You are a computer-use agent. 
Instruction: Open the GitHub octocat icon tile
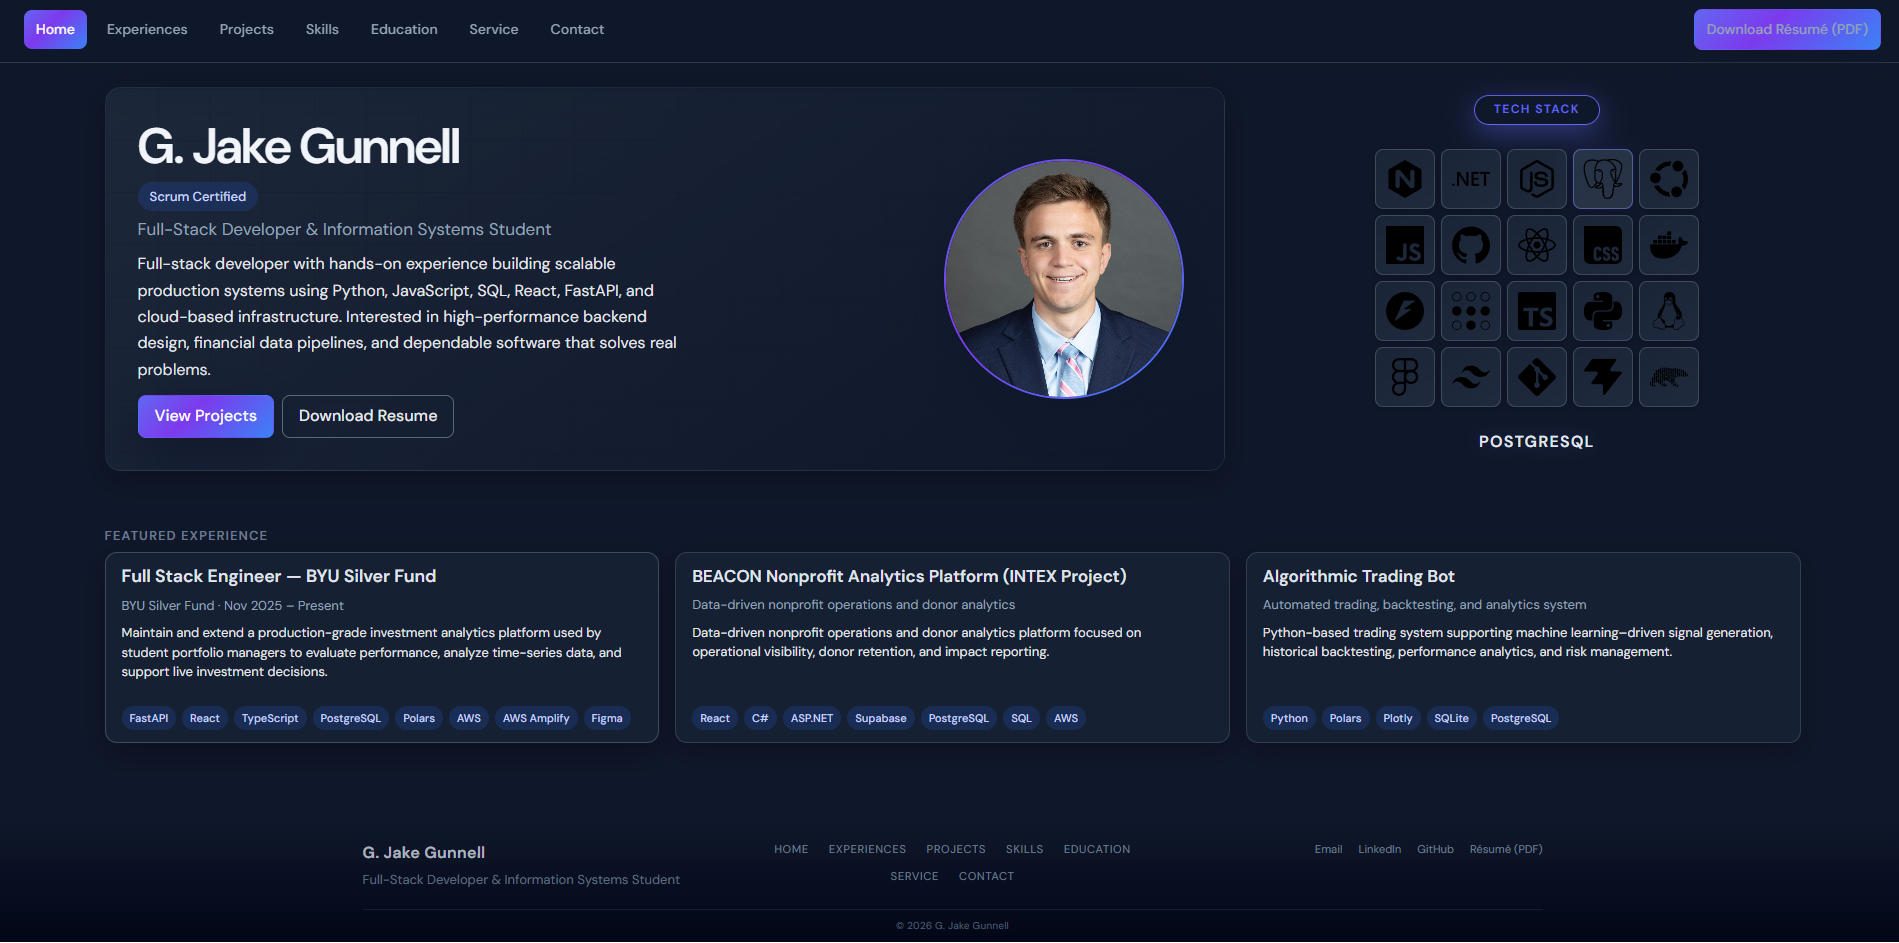coord(1470,245)
